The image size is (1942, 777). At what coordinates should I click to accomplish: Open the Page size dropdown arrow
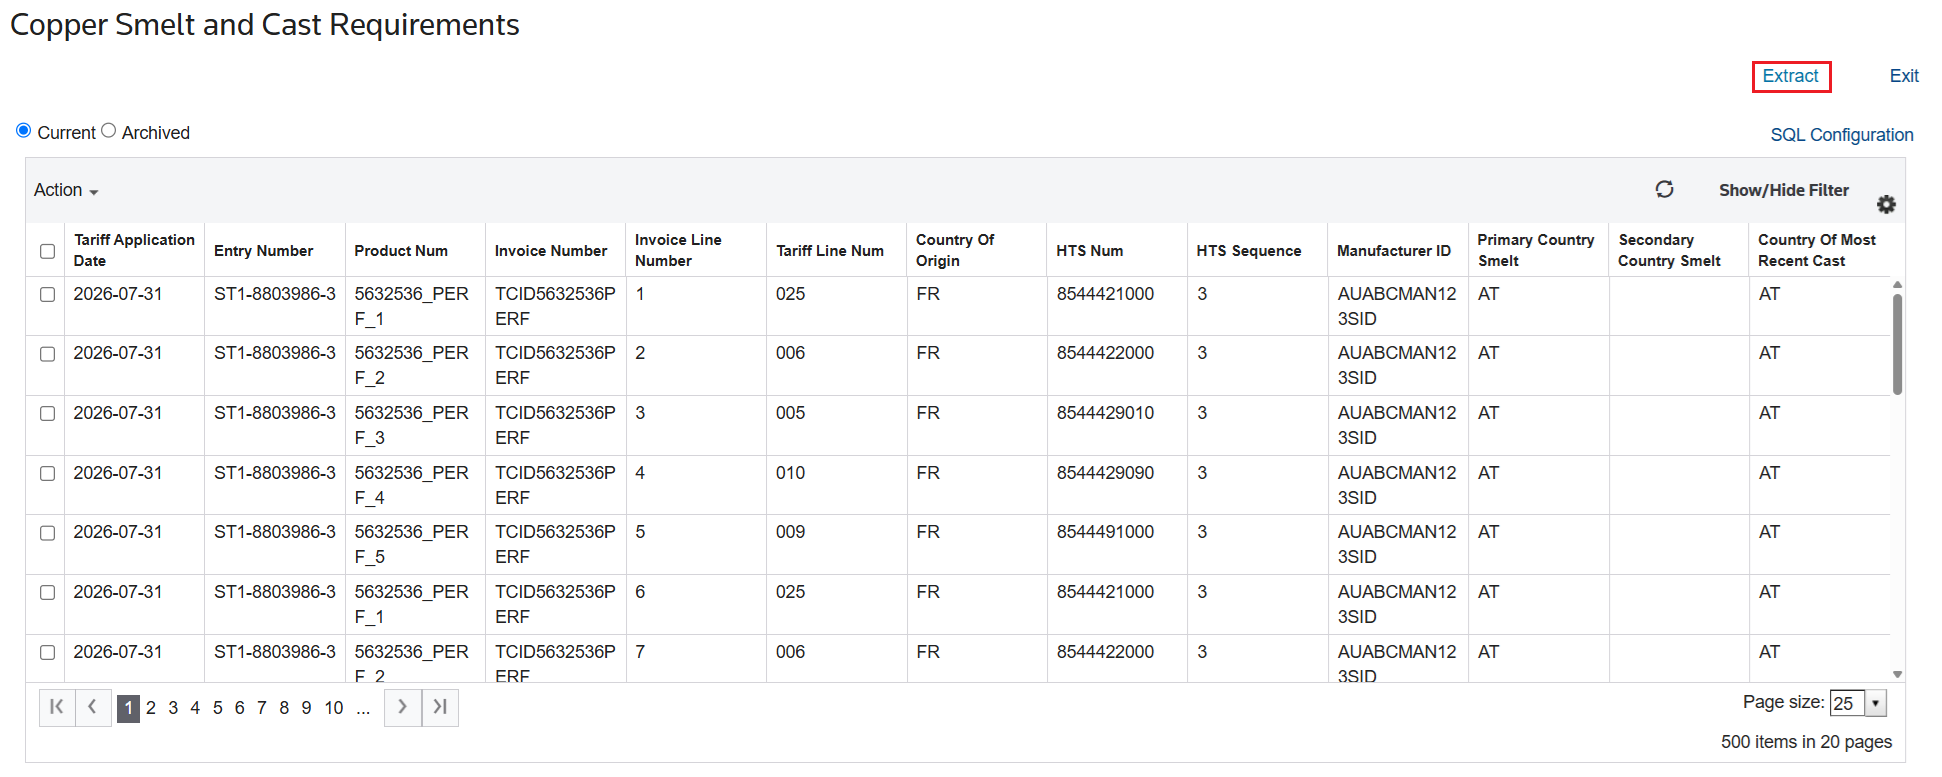click(x=1876, y=703)
